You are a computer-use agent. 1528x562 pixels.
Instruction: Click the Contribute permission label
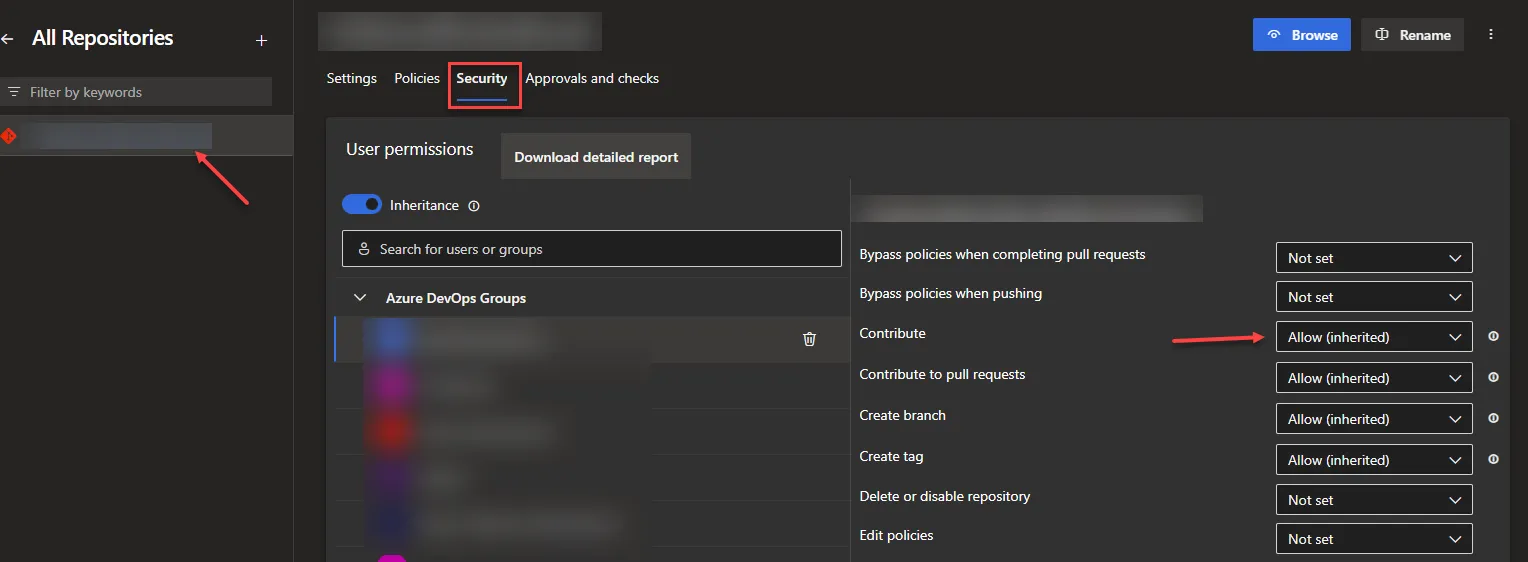[893, 333]
